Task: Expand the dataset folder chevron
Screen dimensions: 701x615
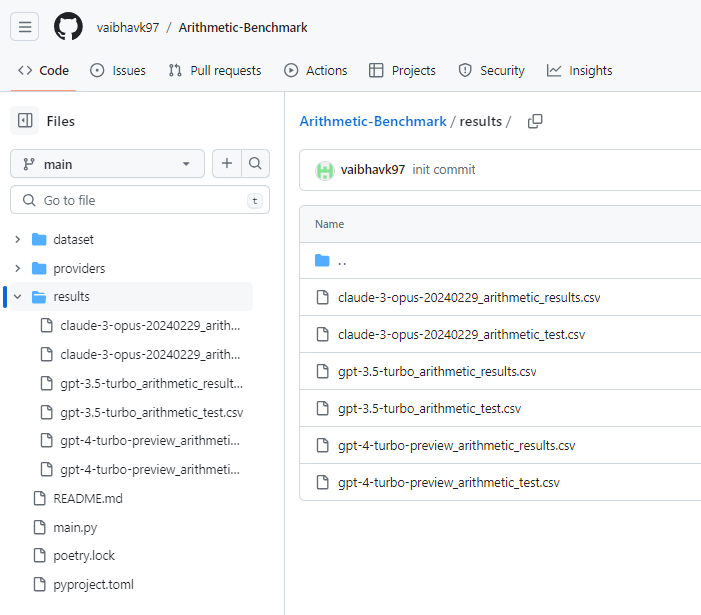Action: click(17, 240)
